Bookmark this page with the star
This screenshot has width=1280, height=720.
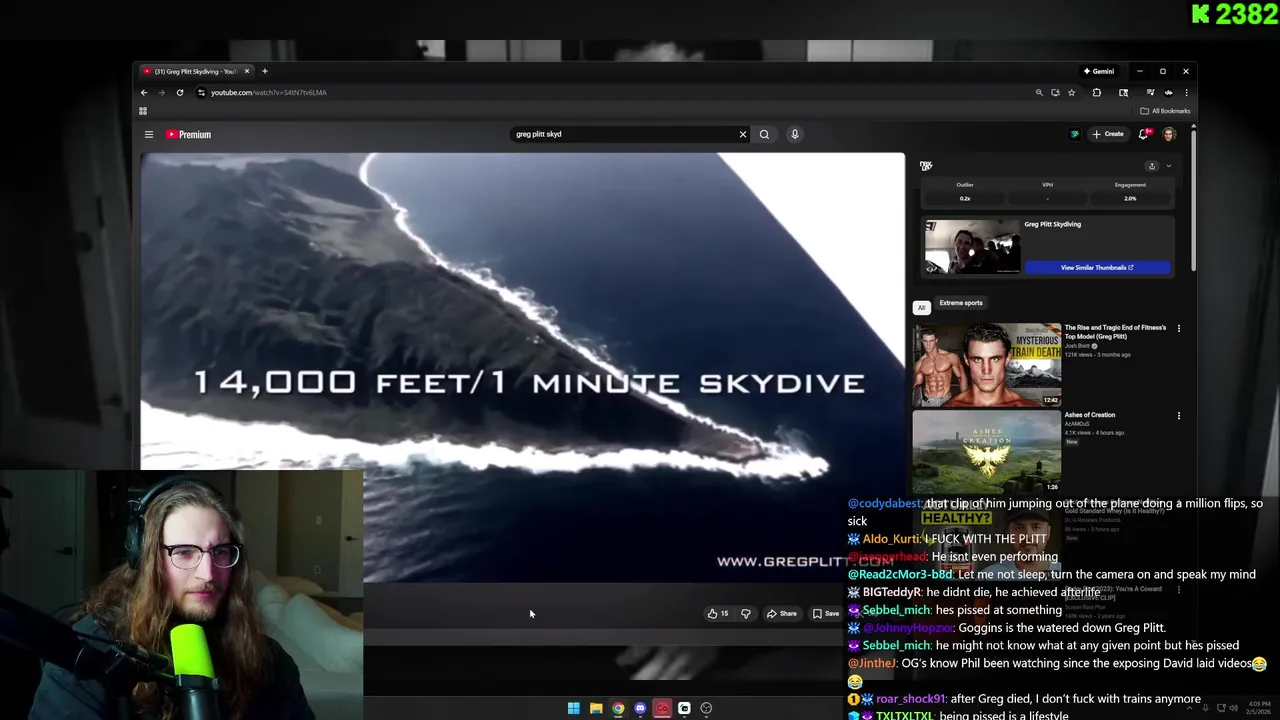tap(1071, 92)
